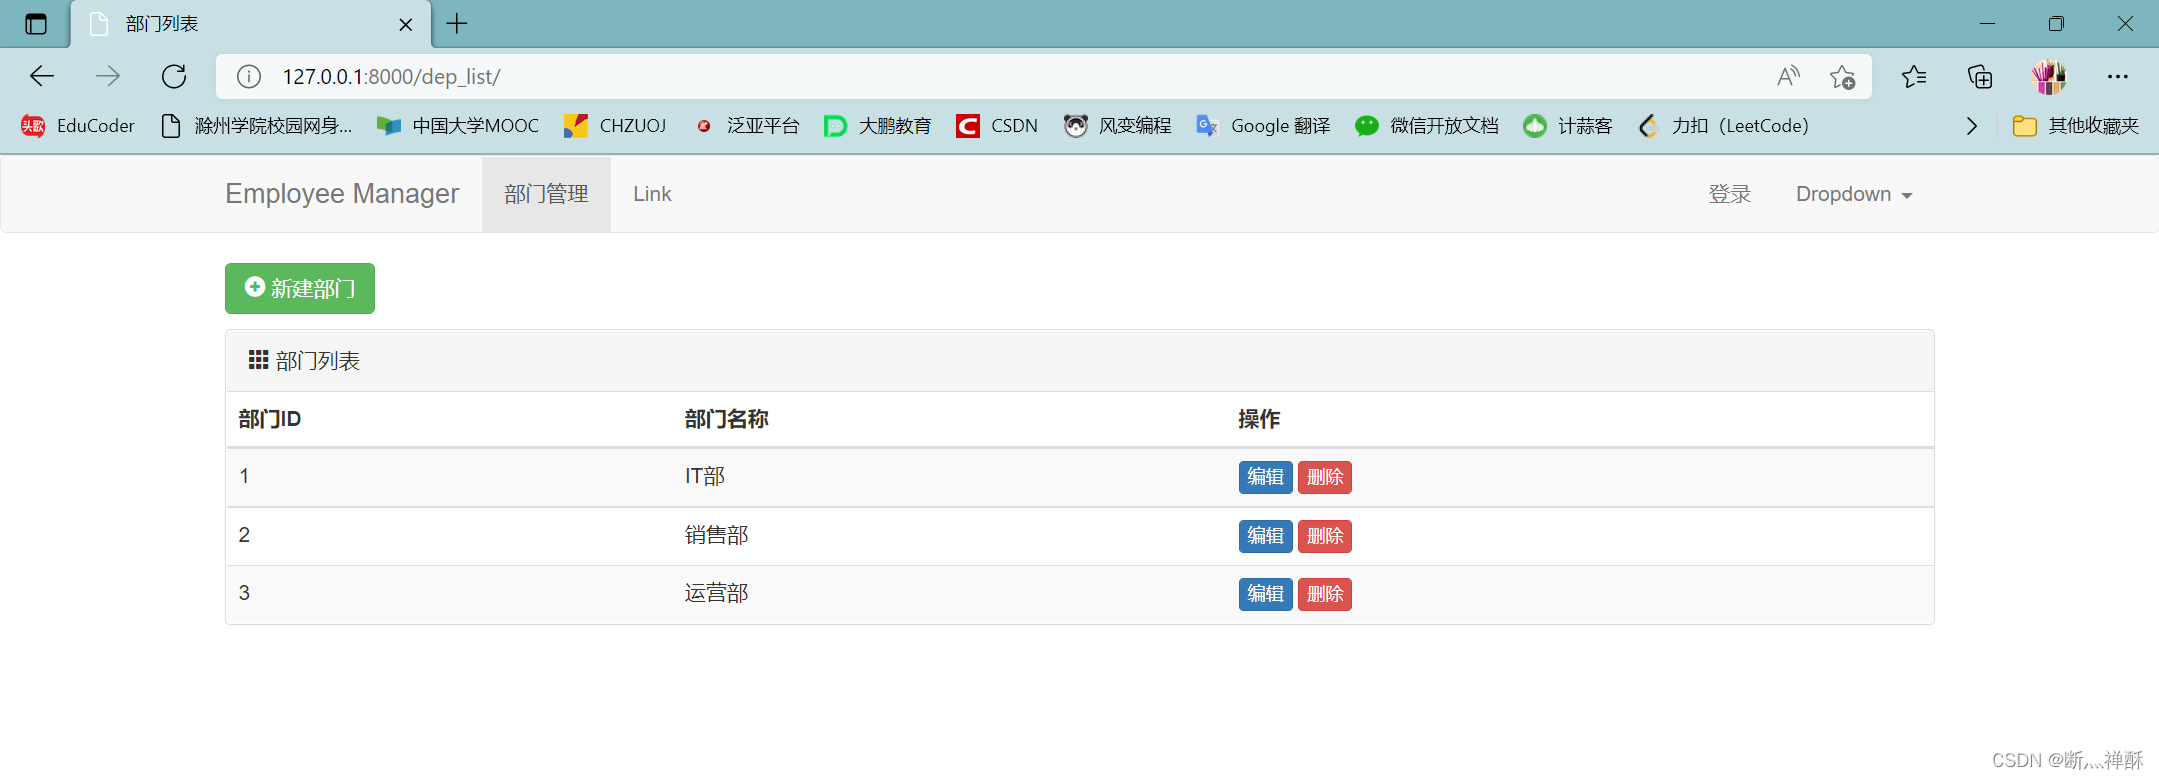The width and height of the screenshot is (2159, 779).
Task: Click the 部门列表 browser tab
Action: [x=250, y=24]
